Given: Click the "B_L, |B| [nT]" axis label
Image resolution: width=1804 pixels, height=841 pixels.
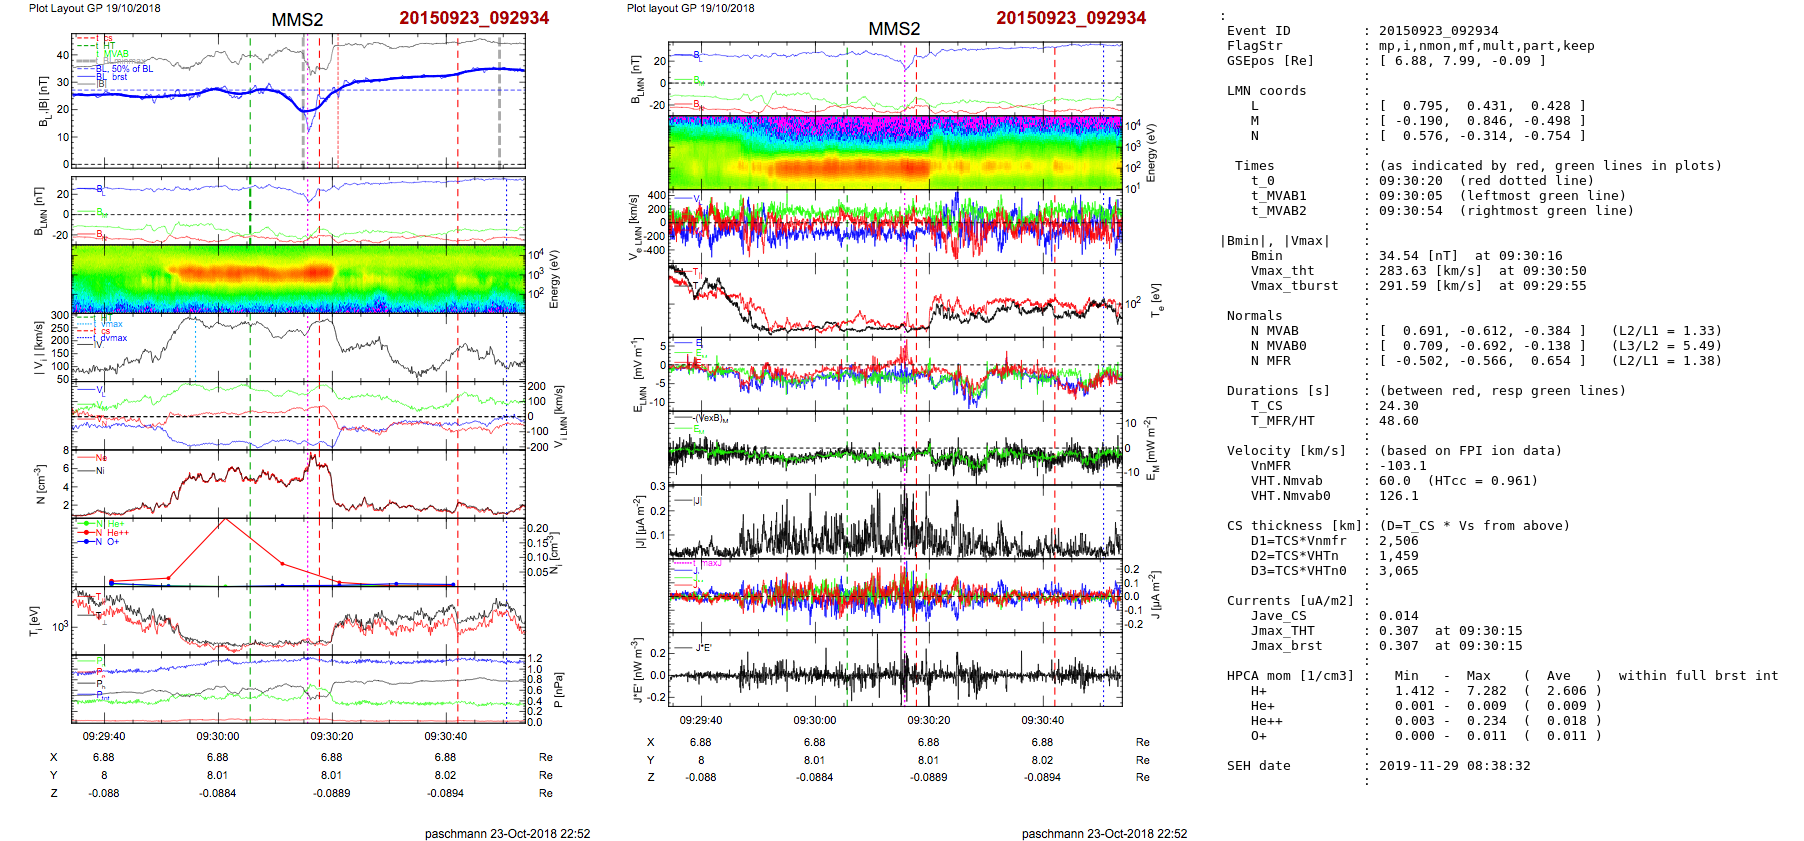Looking at the screenshot, I should coord(43,101).
